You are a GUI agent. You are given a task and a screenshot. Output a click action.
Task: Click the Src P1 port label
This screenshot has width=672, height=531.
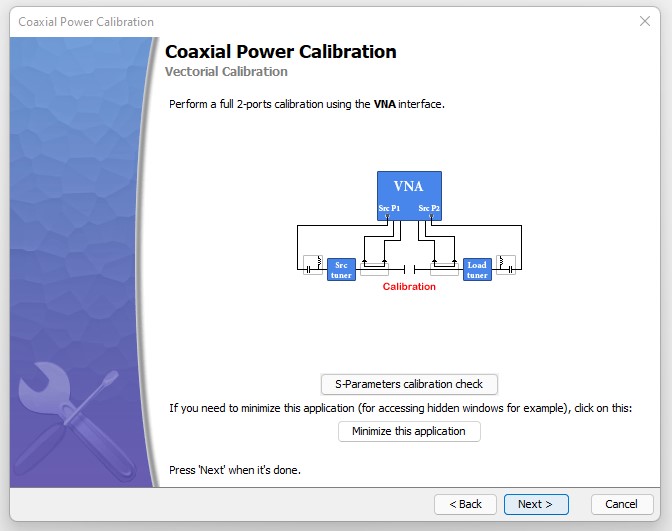tap(389, 208)
